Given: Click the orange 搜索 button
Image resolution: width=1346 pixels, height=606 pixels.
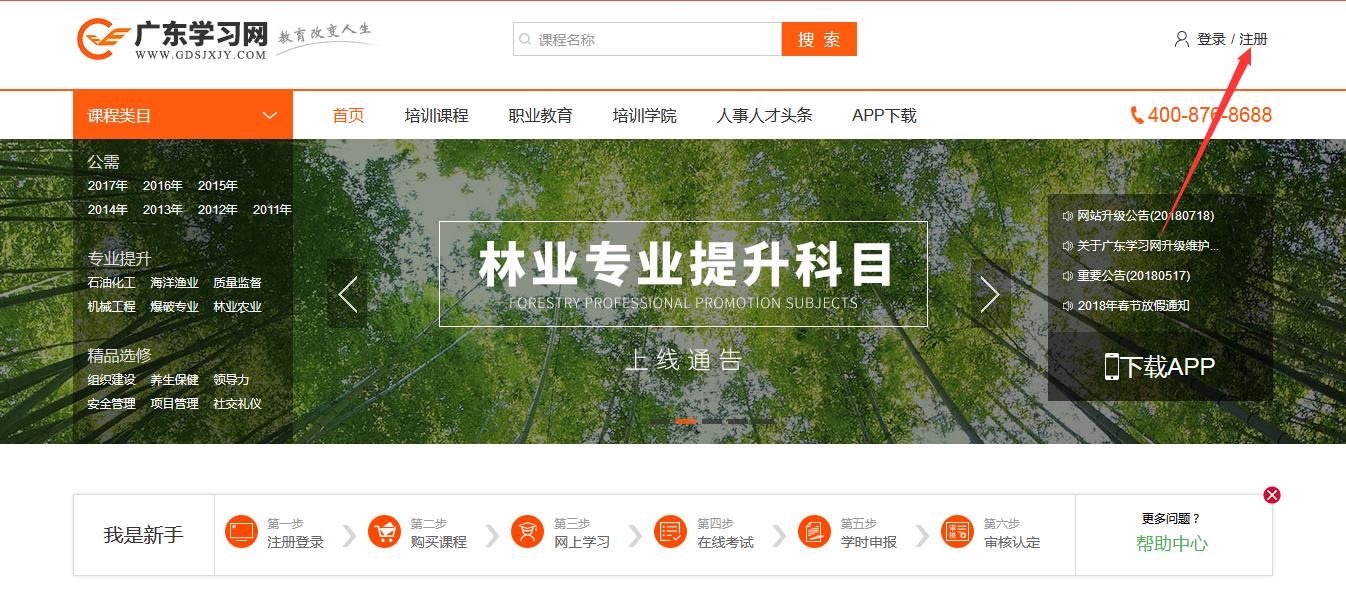Looking at the screenshot, I should [x=818, y=40].
